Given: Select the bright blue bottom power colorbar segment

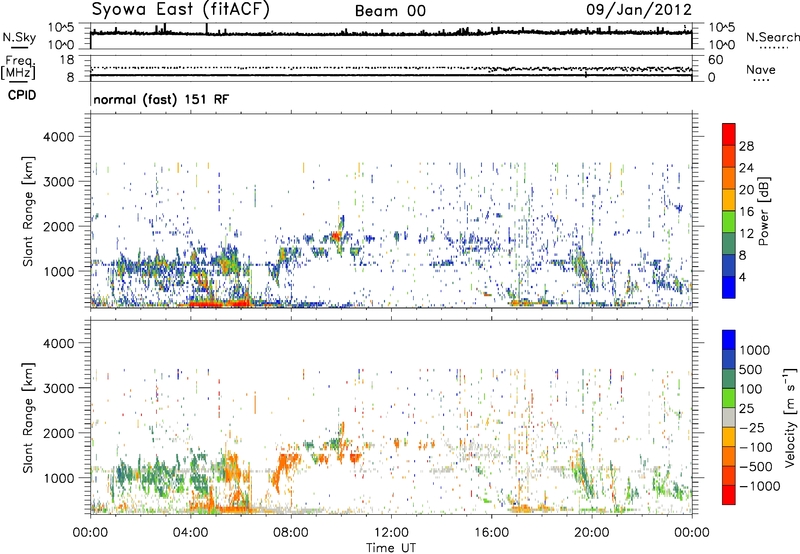Looking at the screenshot, I should [x=729, y=287].
